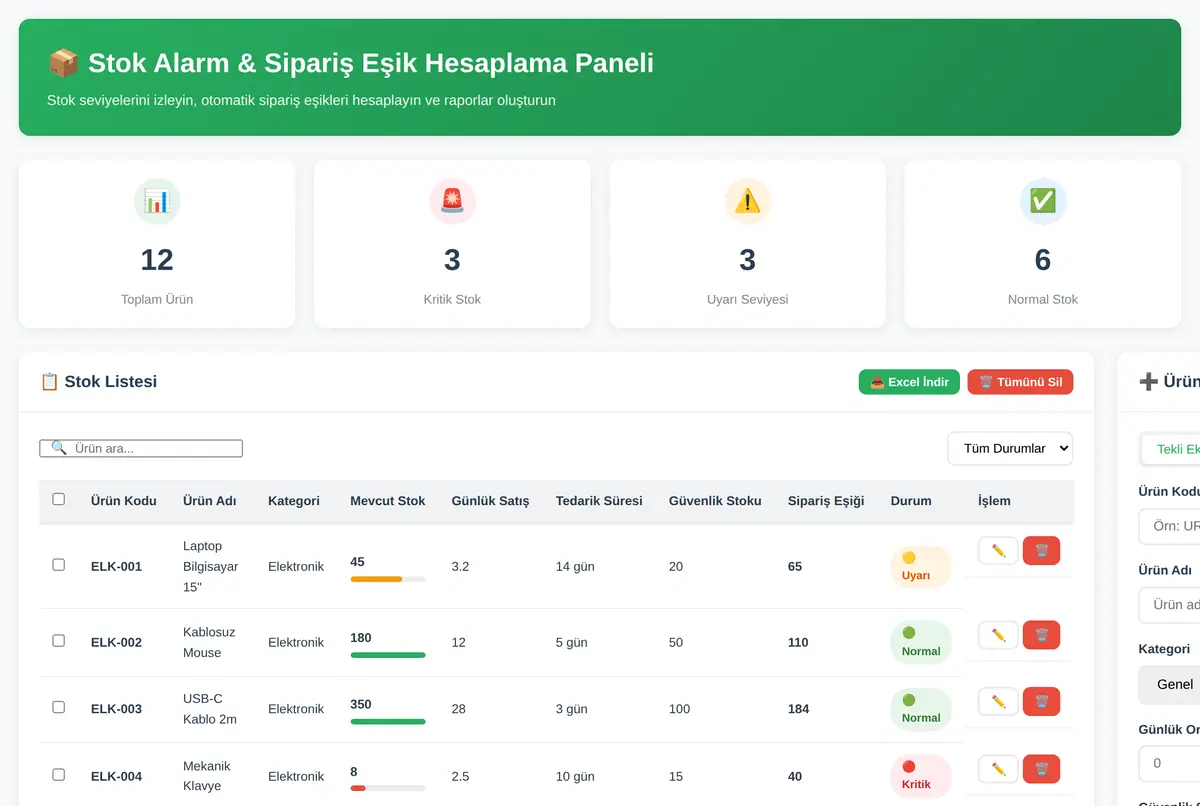Edit the ELK-004 Mekanik Klavye entry

tap(998, 769)
